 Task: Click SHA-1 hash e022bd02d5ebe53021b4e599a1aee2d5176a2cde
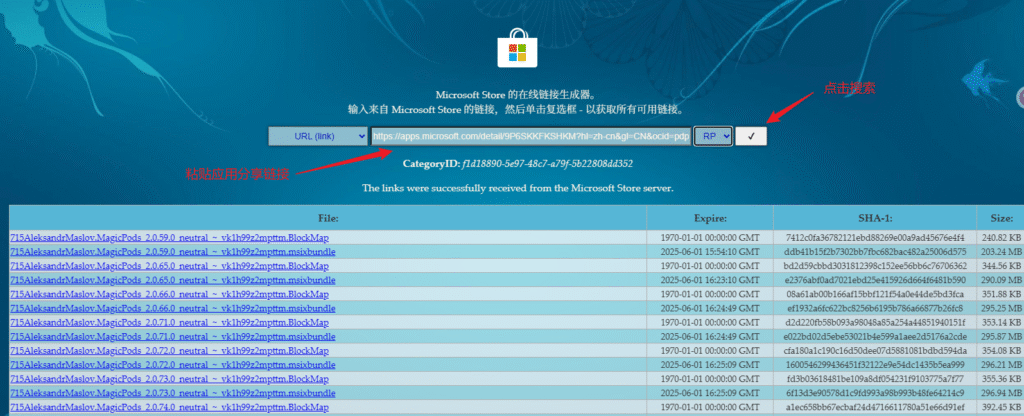point(875,336)
